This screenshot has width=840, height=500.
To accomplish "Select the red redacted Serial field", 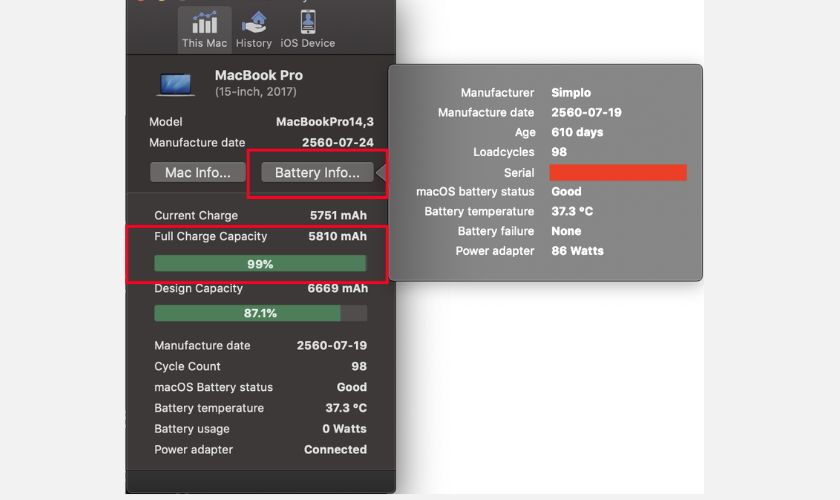I will pos(618,172).
